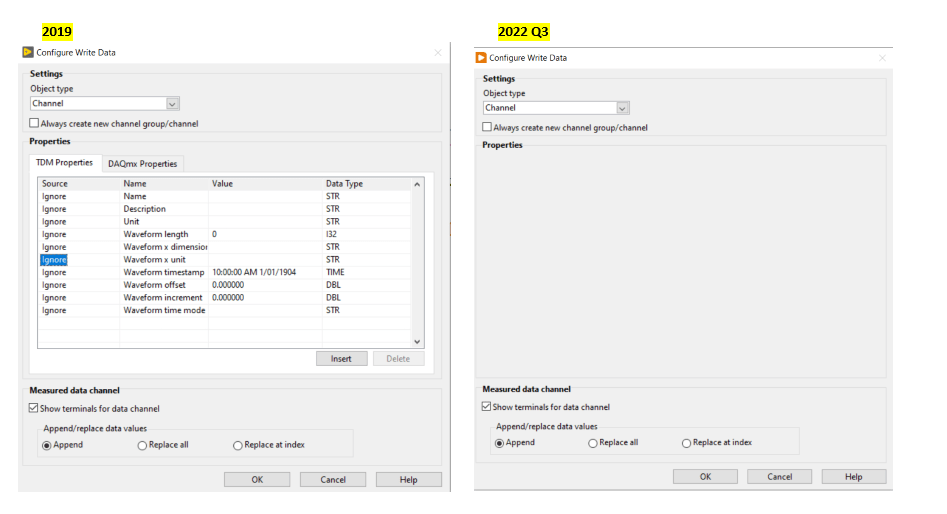This screenshot has height=514, width=947.
Task: Click the Name column header
Action: tap(164, 184)
